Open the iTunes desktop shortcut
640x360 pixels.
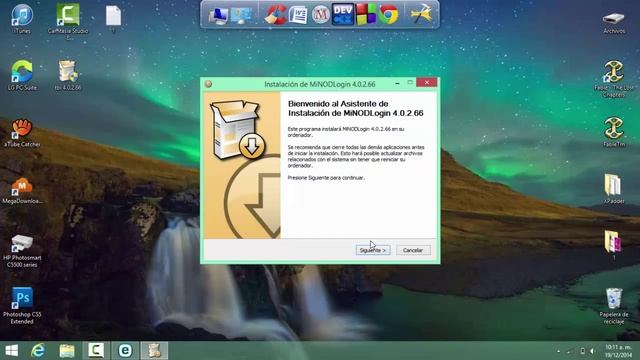(x=22, y=19)
